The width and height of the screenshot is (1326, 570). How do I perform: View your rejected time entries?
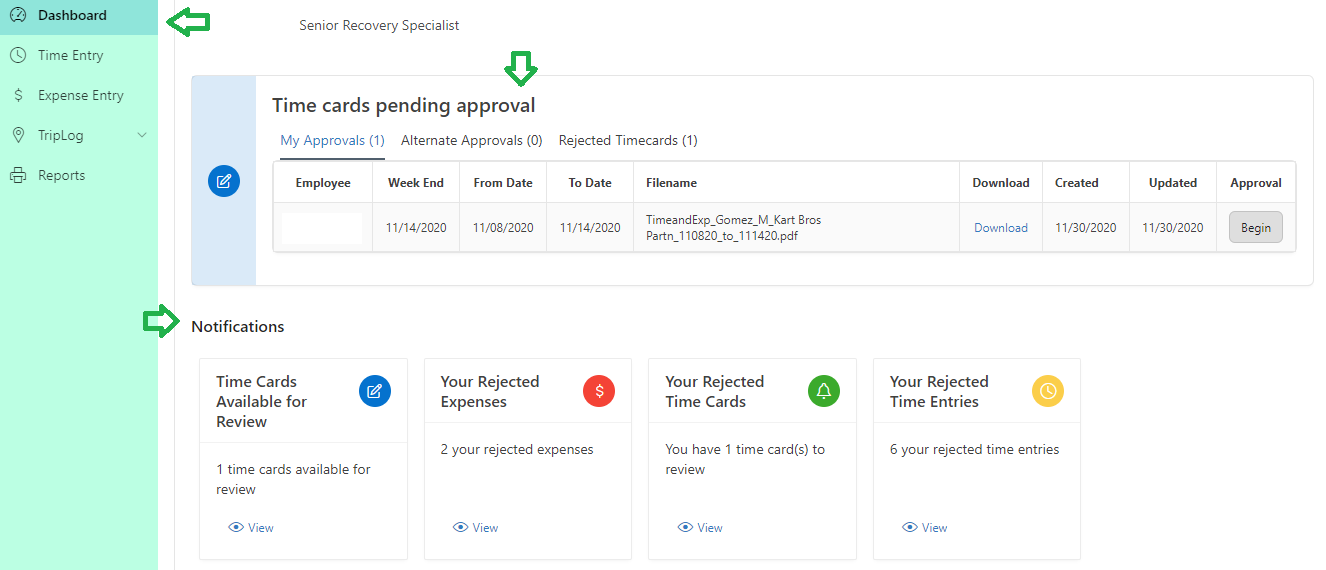tap(925, 528)
